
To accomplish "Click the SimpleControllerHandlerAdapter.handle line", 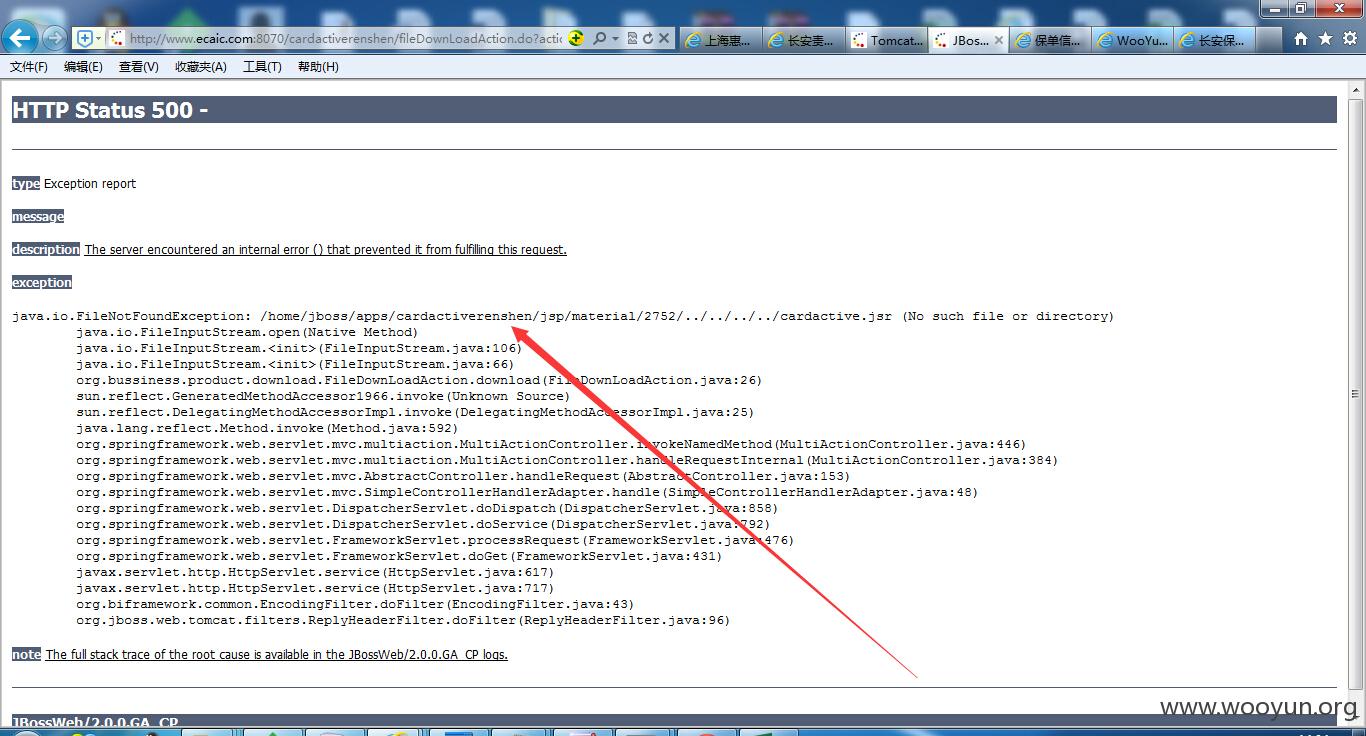I will click(x=527, y=492).
